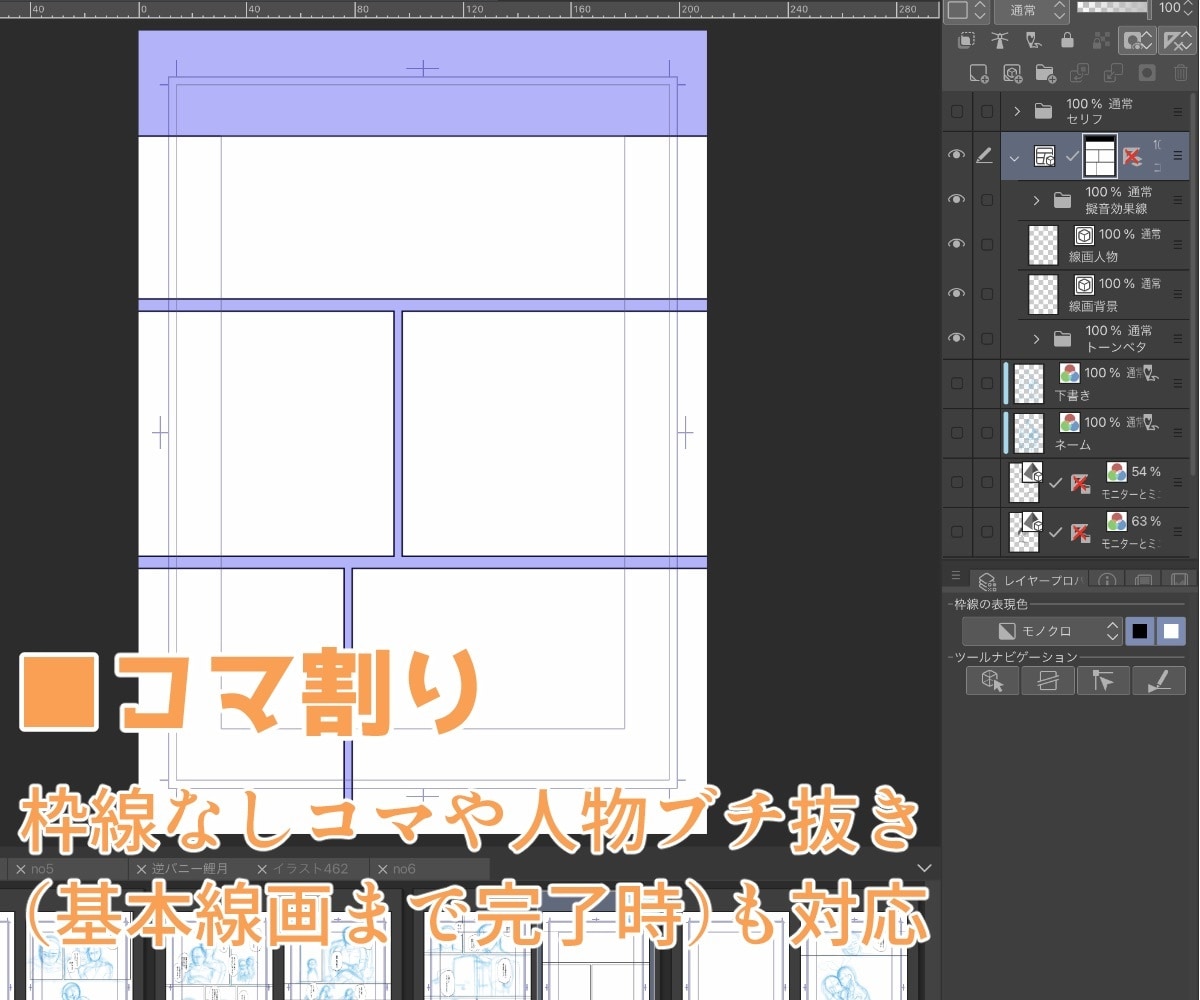Screen dimensions: 1200x1000
Task: Hide the frame border folder layer
Action: 957,156
